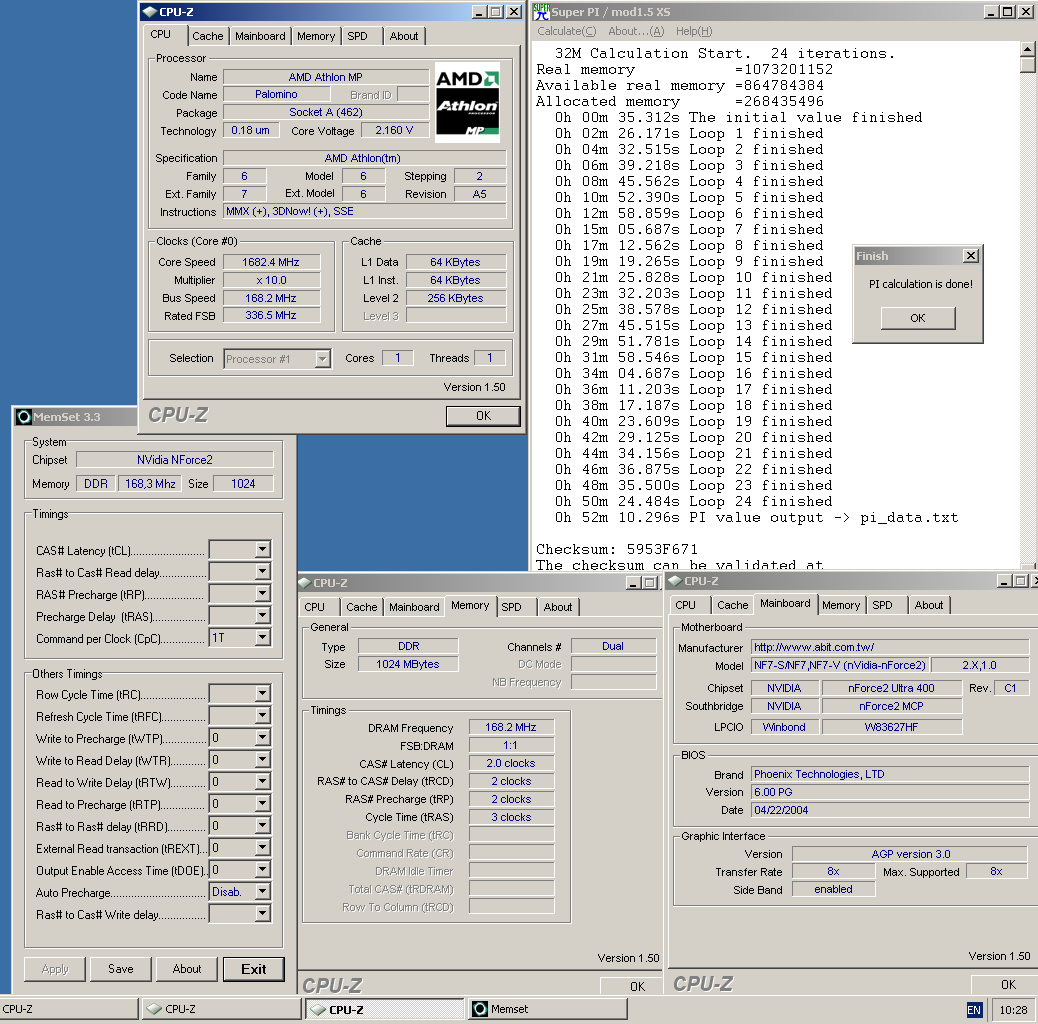Click DRAM Frequency value 168.2 MHz
Screen dimensions: 1038x1024
click(x=511, y=727)
